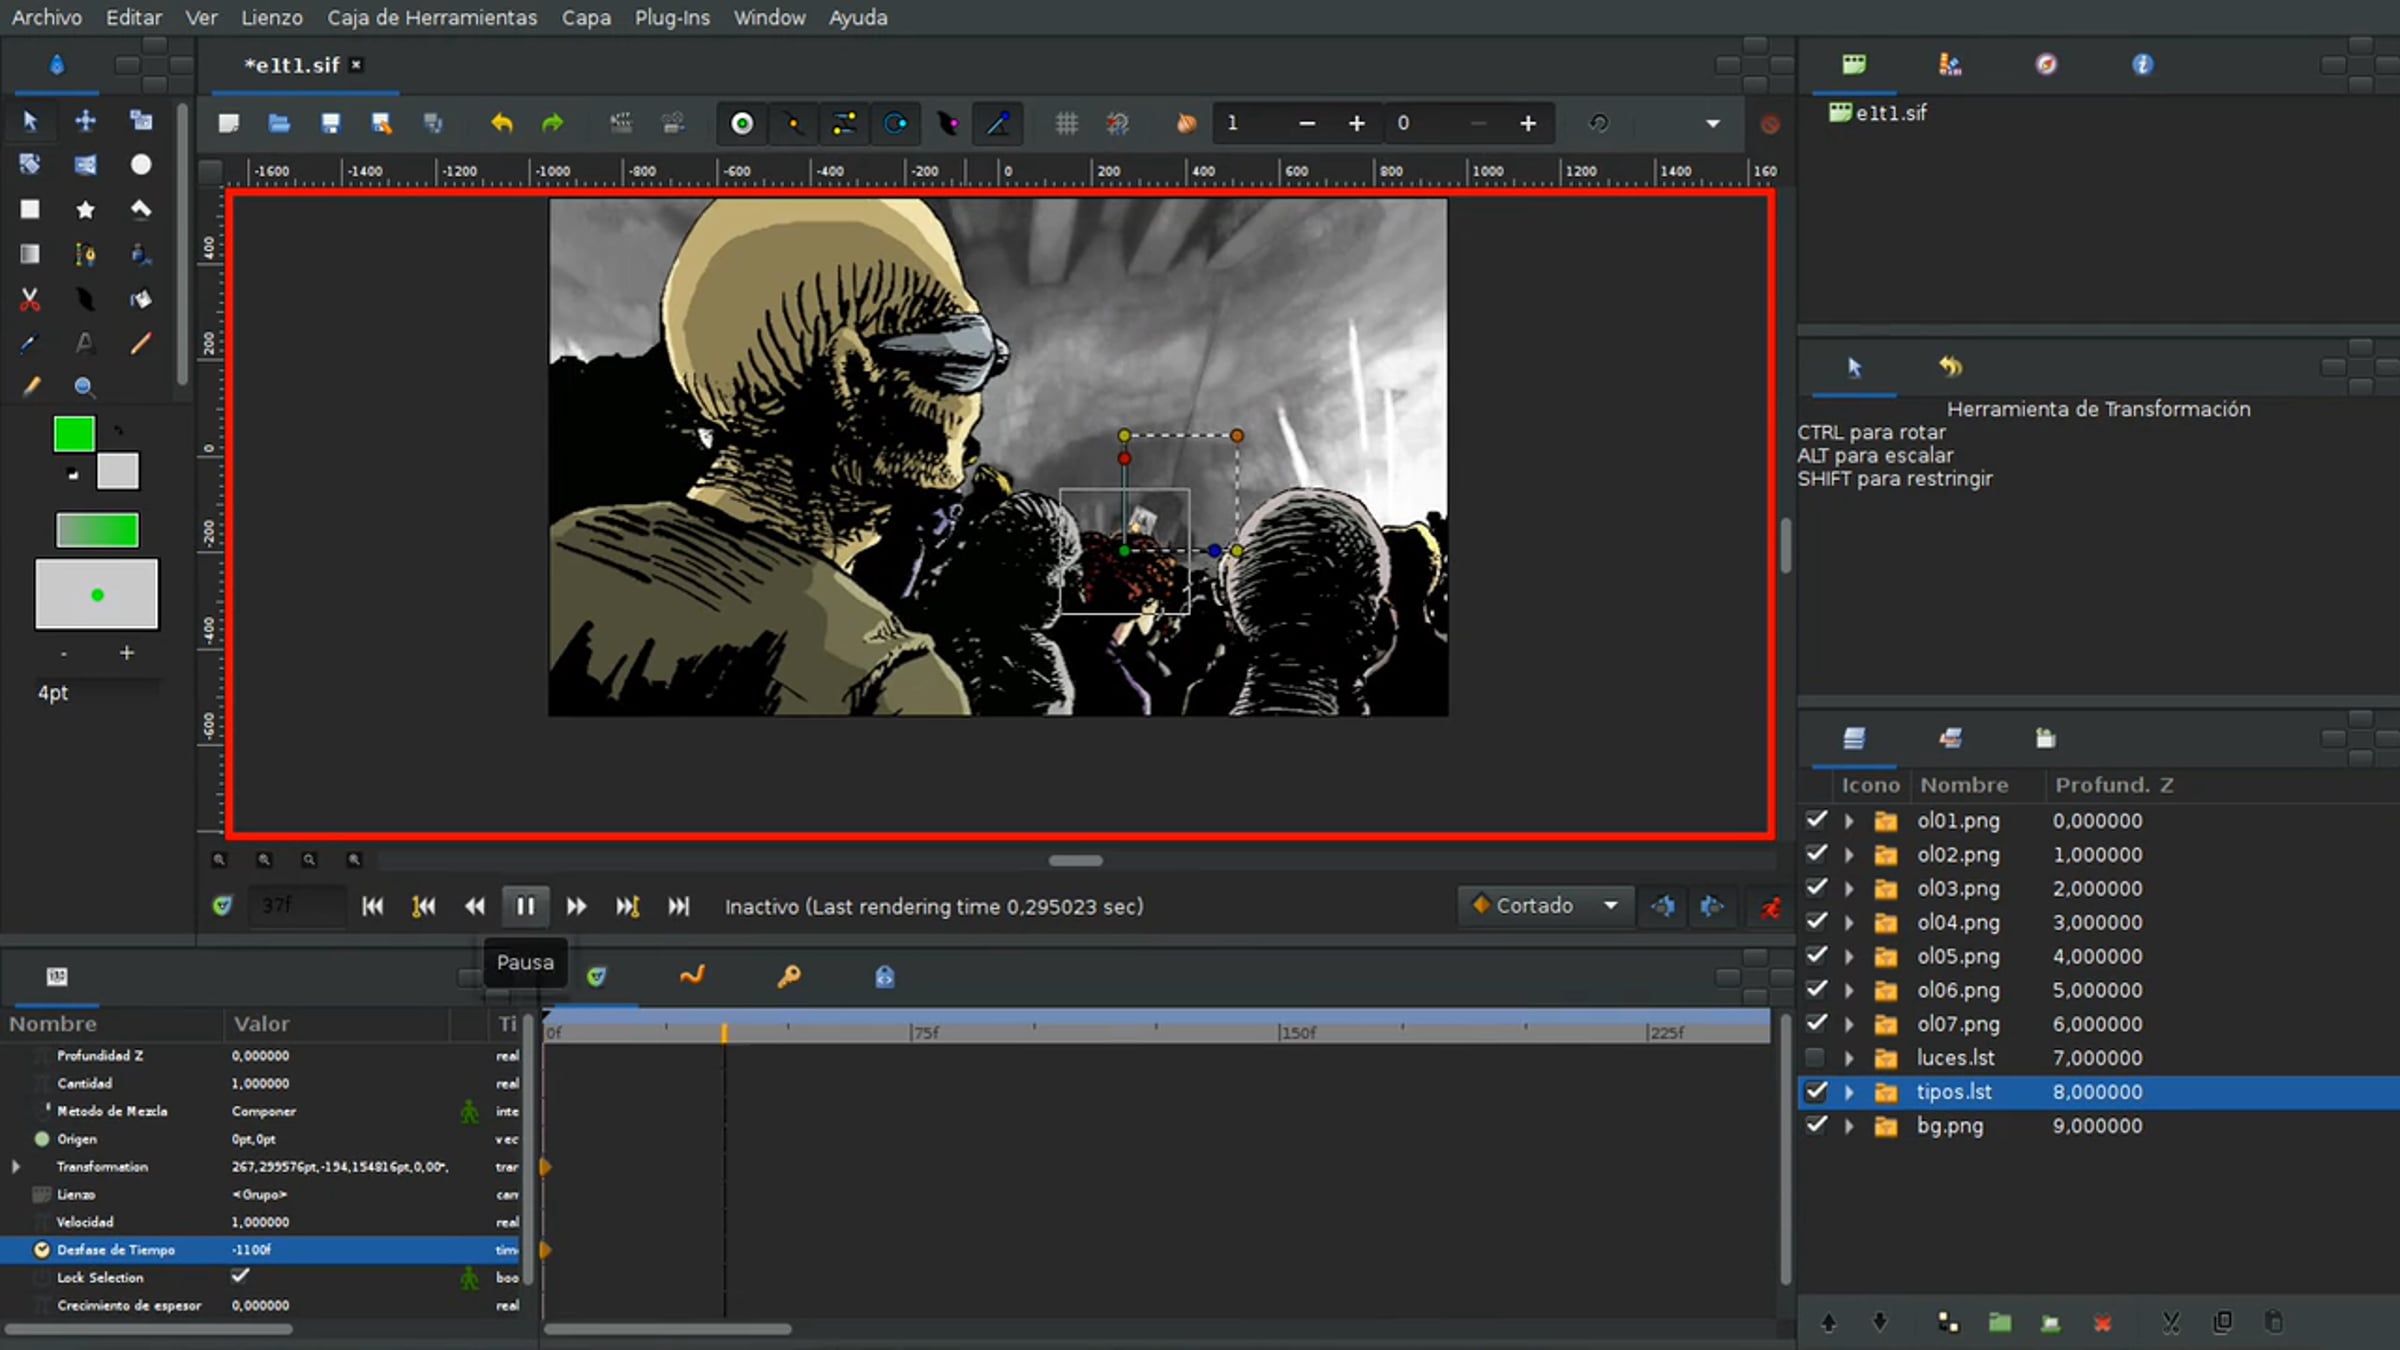Select the Star tool
The image size is (2400, 1350).
pyautogui.click(x=85, y=209)
